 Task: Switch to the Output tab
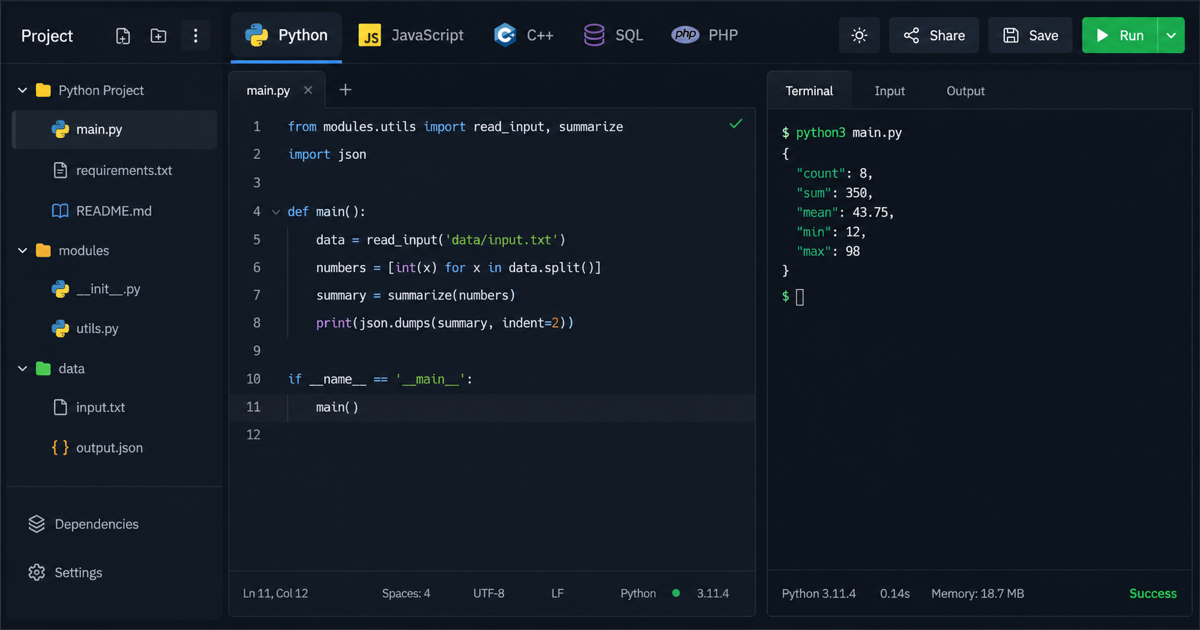click(x=965, y=90)
